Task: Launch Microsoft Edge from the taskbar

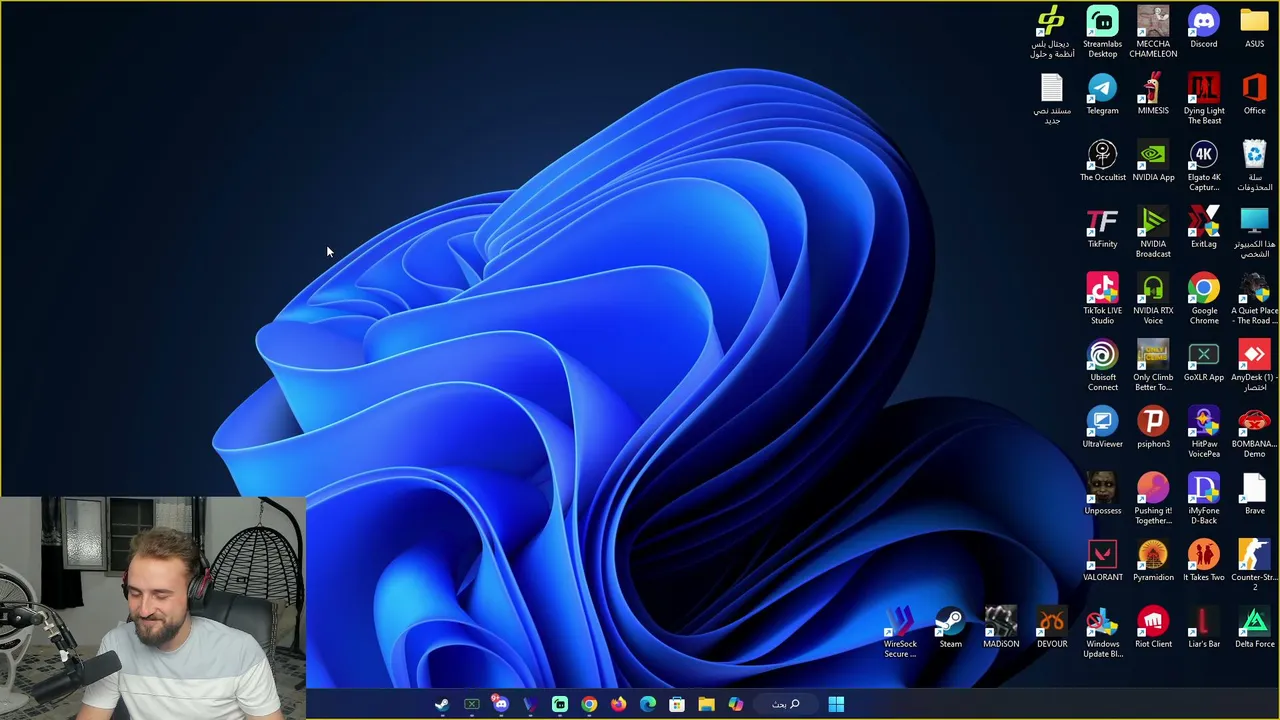Action: coord(648,704)
